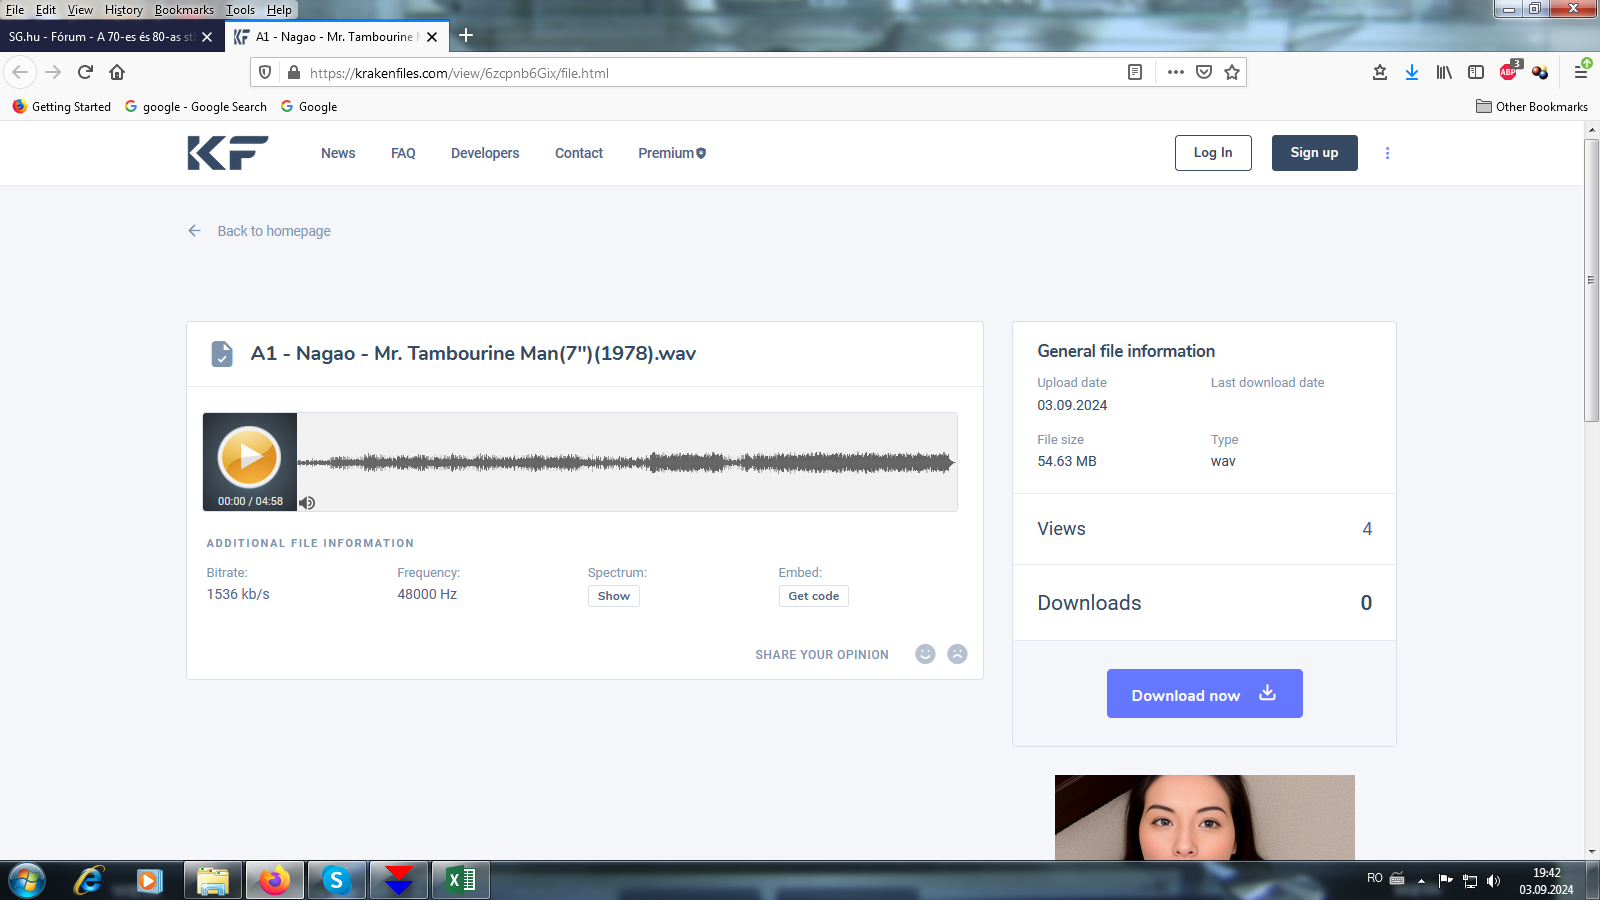This screenshot has height=900, width=1600.
Task: Open the Bookmarks menu
Action: click(x=184, y=10)
